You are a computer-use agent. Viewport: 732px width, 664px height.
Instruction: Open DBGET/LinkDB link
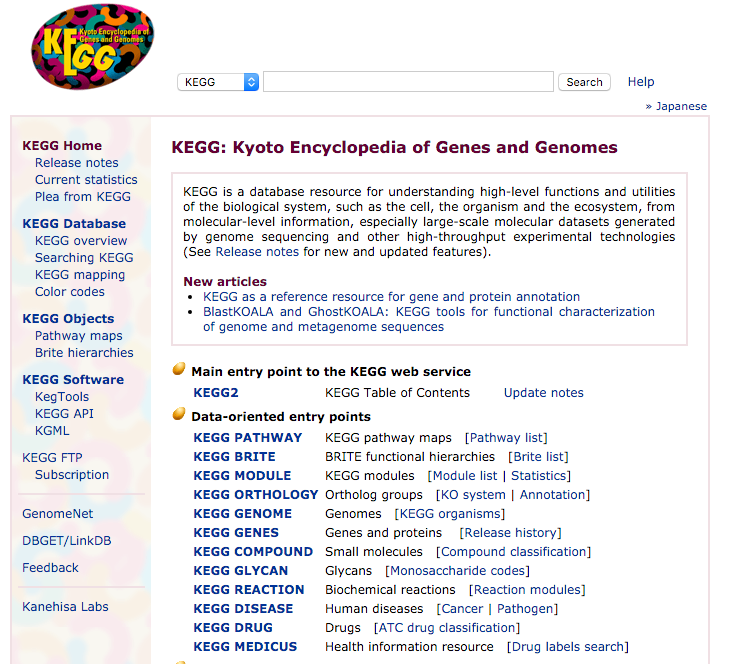[x=67, y=541]
